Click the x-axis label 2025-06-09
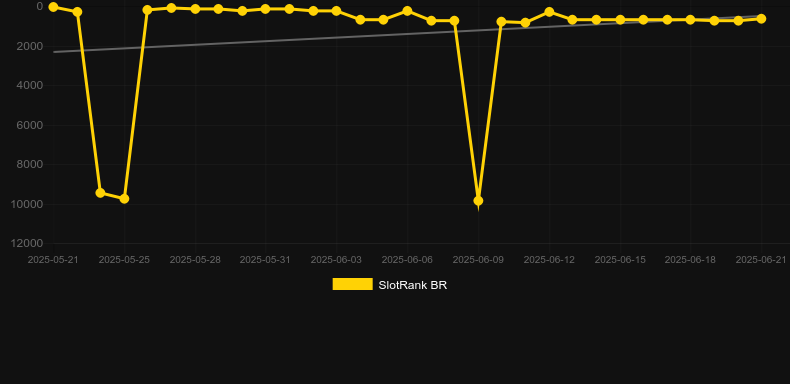This screenshot has height=384, width=790. pos(478,260)
